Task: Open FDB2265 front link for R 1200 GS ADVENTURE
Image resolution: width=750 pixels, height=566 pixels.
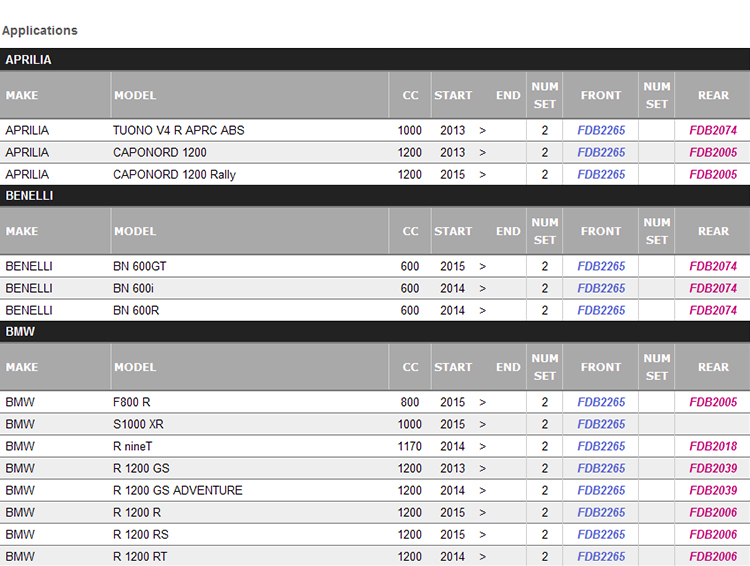Action: click(601, 490)
